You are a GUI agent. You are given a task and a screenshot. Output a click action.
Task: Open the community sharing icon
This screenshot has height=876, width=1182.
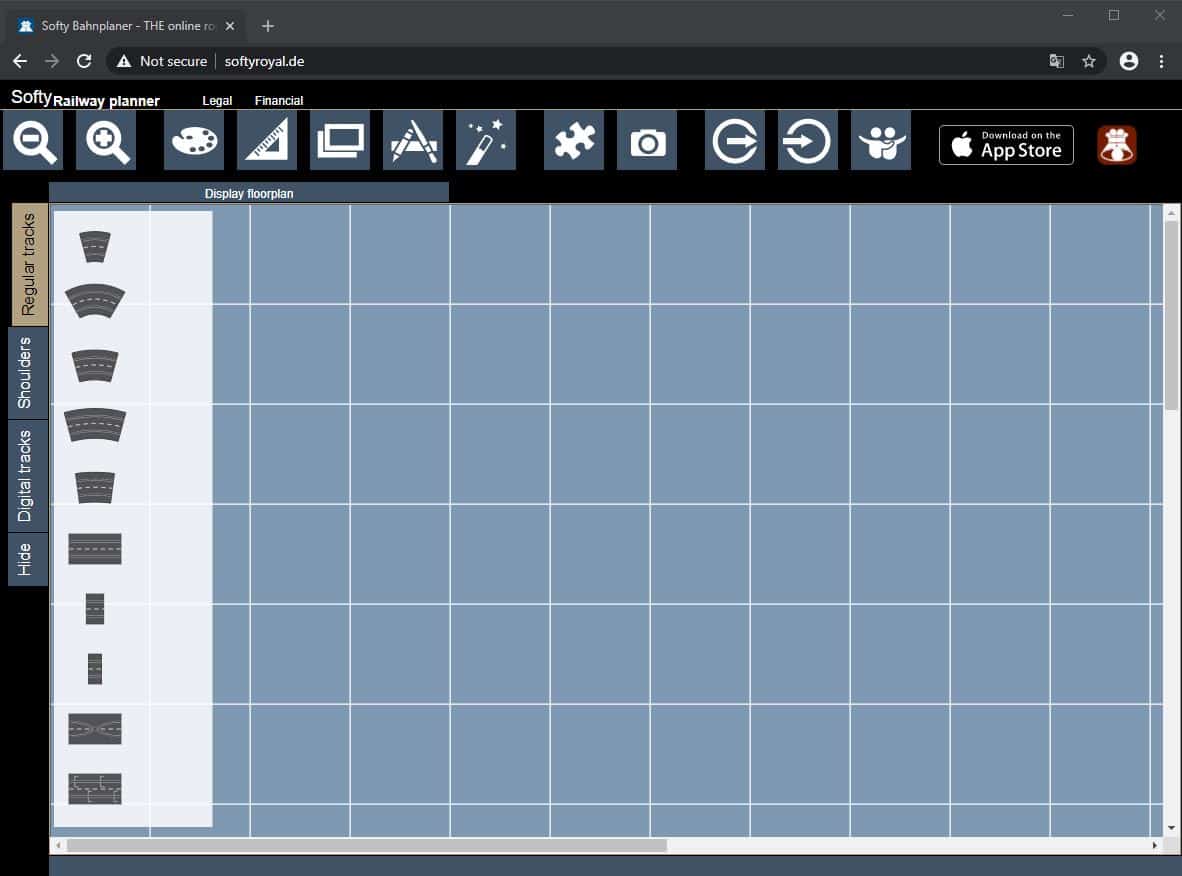pyautogui.click(x=880, y=140)
